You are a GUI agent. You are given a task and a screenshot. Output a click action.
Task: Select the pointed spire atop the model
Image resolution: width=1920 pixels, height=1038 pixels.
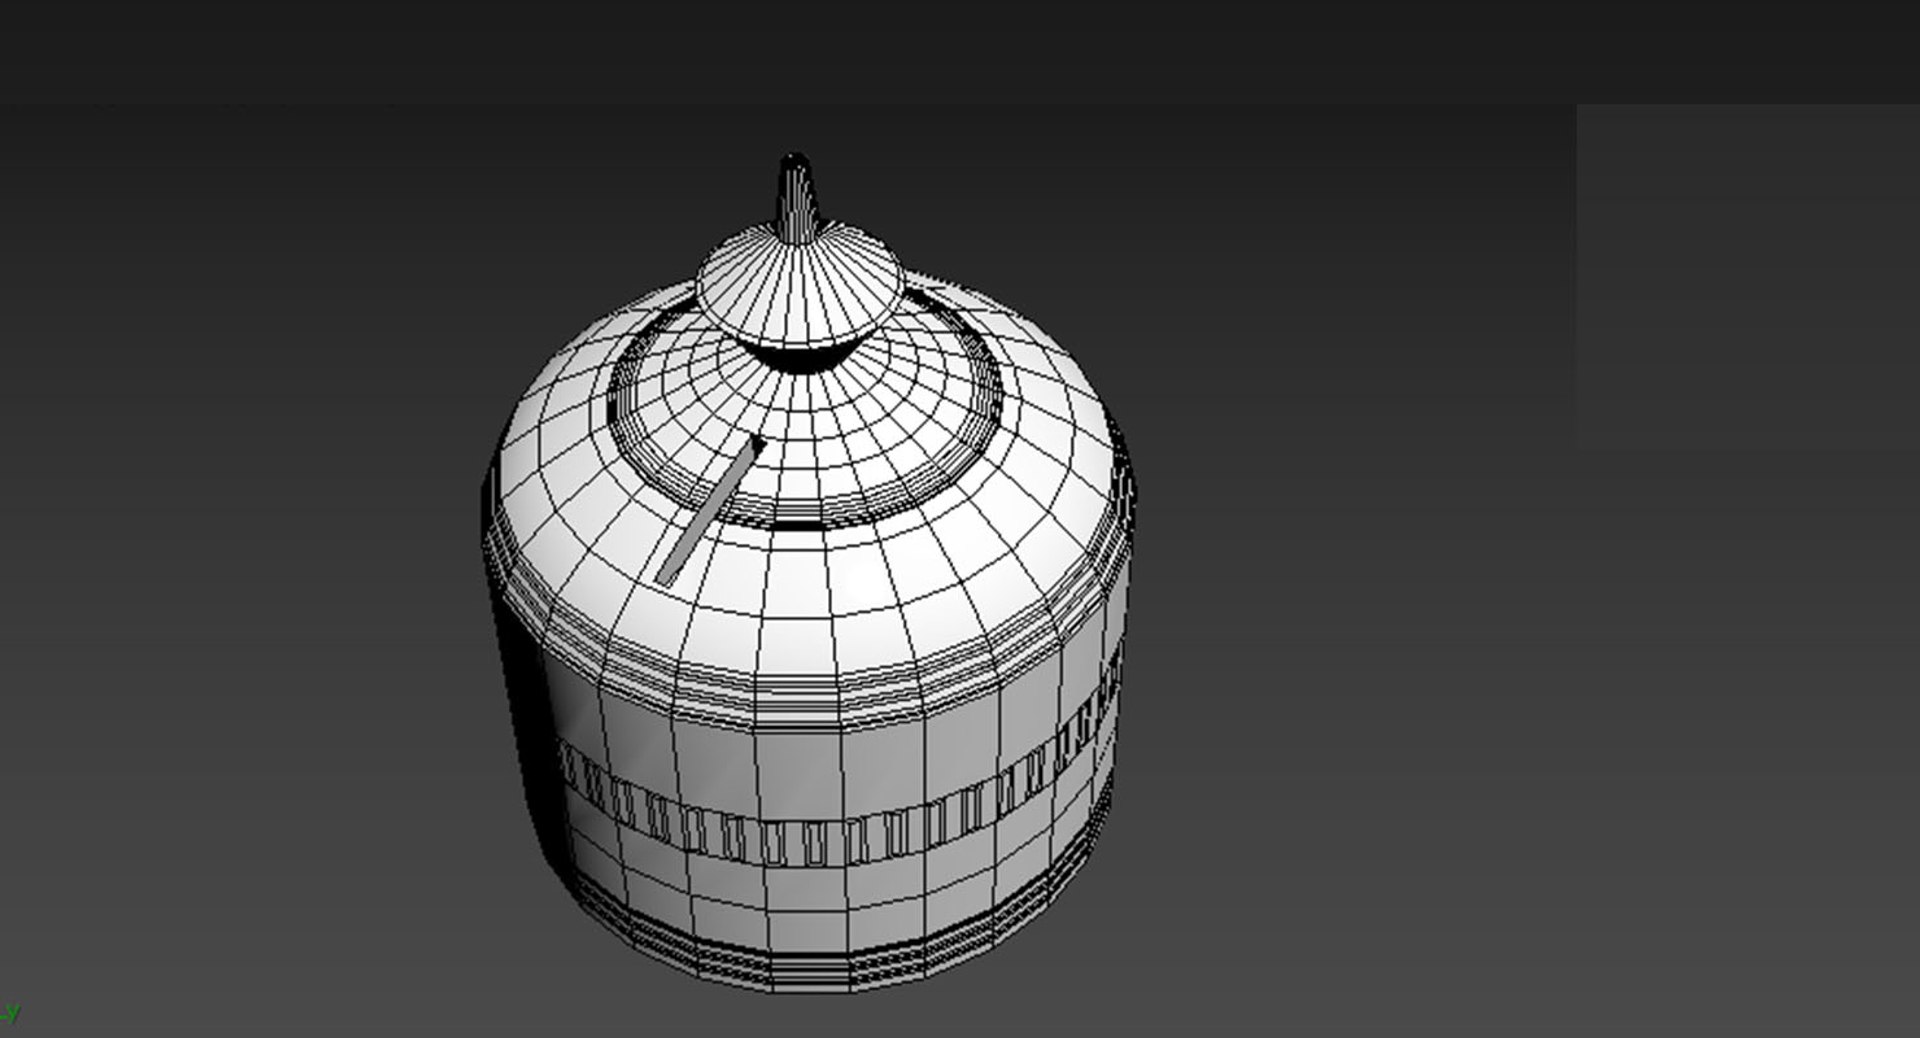[797, 197]
